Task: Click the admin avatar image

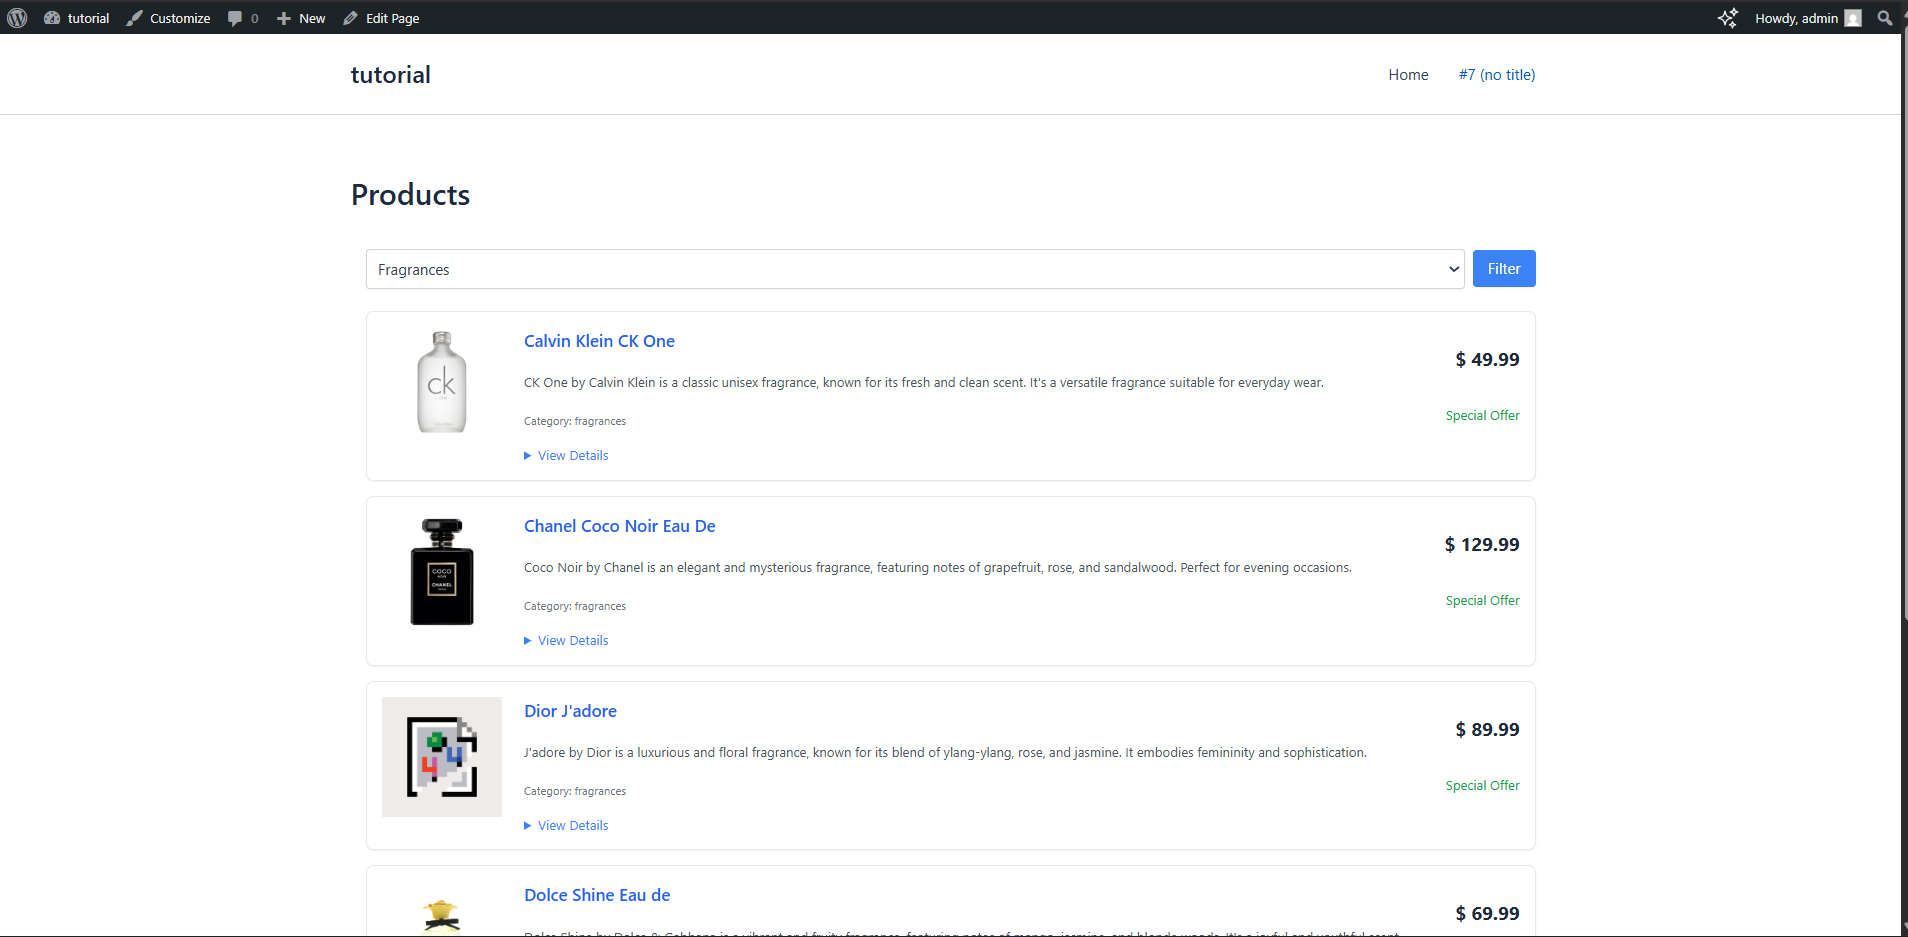Action: tap(1853, 18)
